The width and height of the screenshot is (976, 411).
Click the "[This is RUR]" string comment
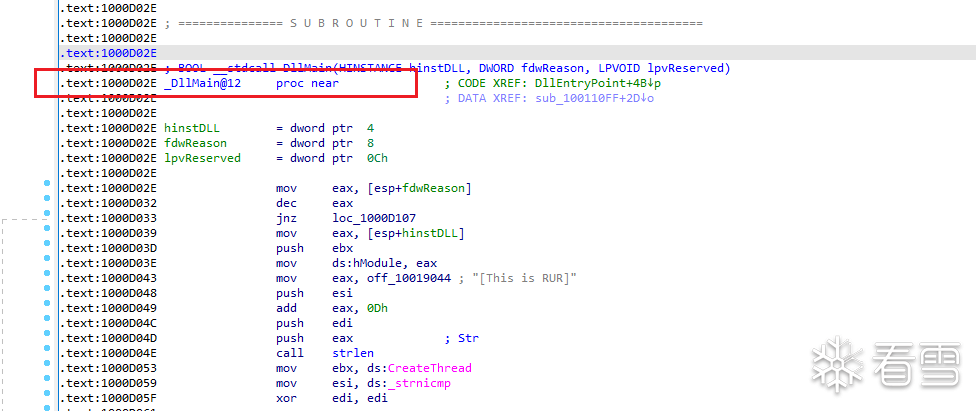[x=526, y=278]
